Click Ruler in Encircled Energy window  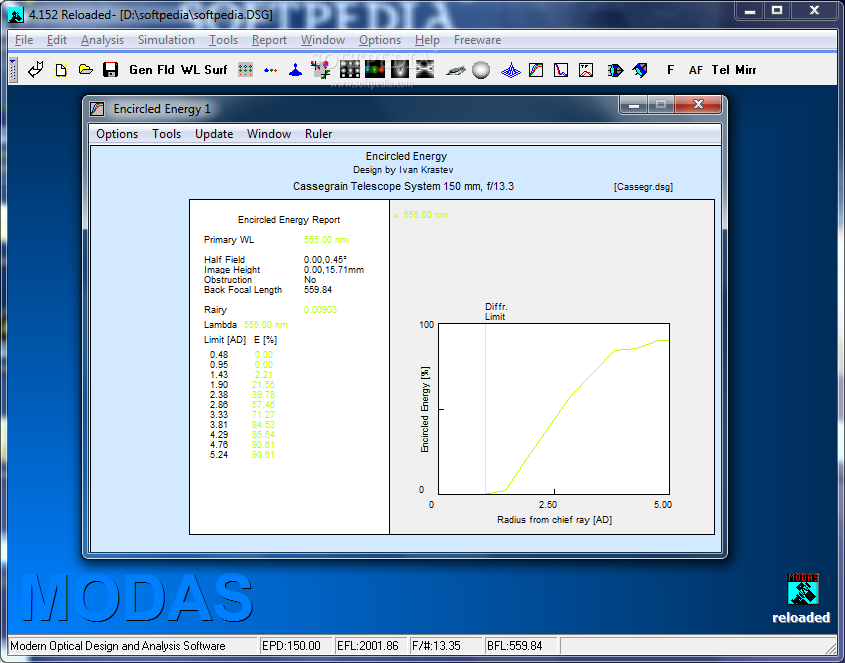318,134
